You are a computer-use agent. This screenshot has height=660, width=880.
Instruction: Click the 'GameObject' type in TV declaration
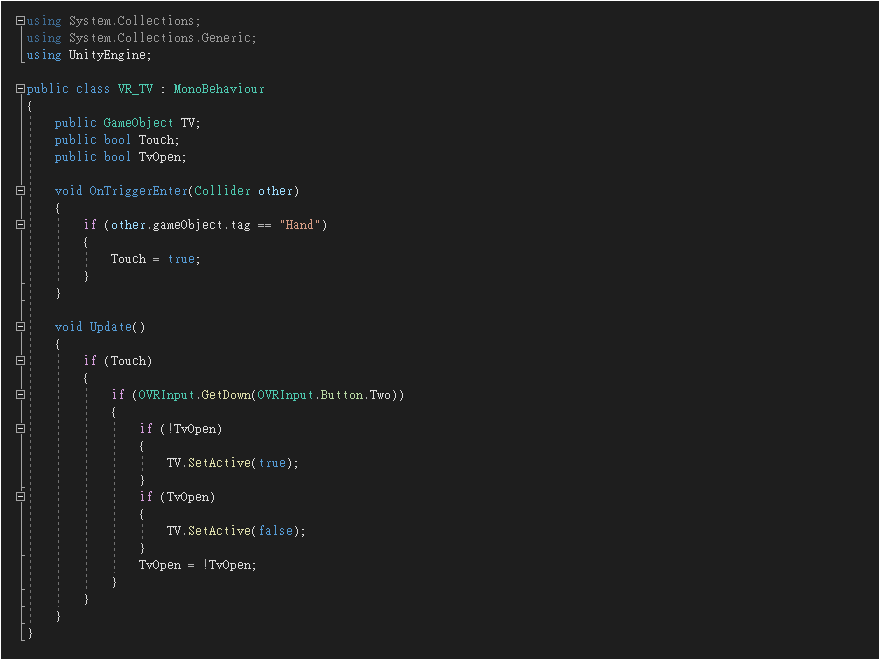click(139, 123)
